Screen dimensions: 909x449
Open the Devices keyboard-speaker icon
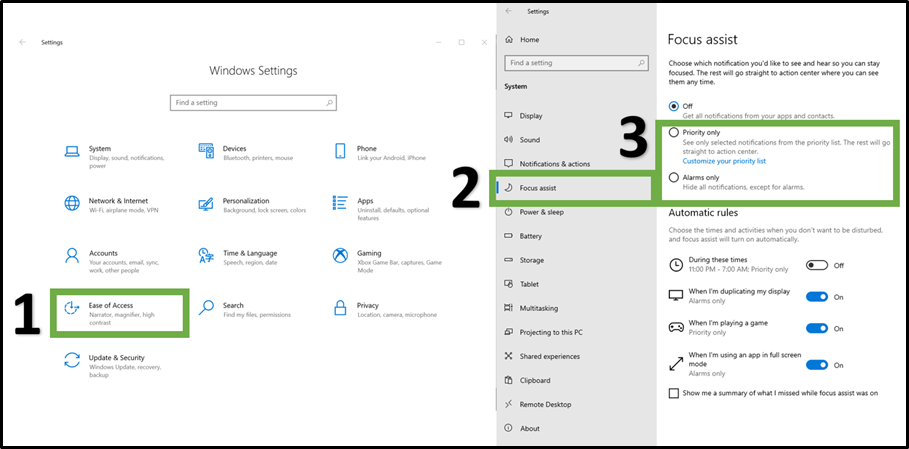(206, 151)
